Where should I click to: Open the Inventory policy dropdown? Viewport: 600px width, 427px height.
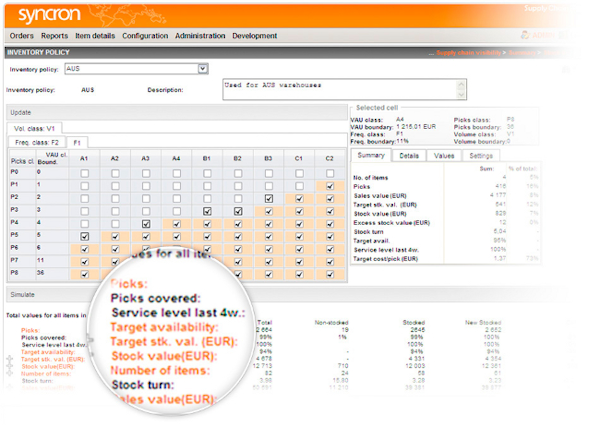(203, 69)
